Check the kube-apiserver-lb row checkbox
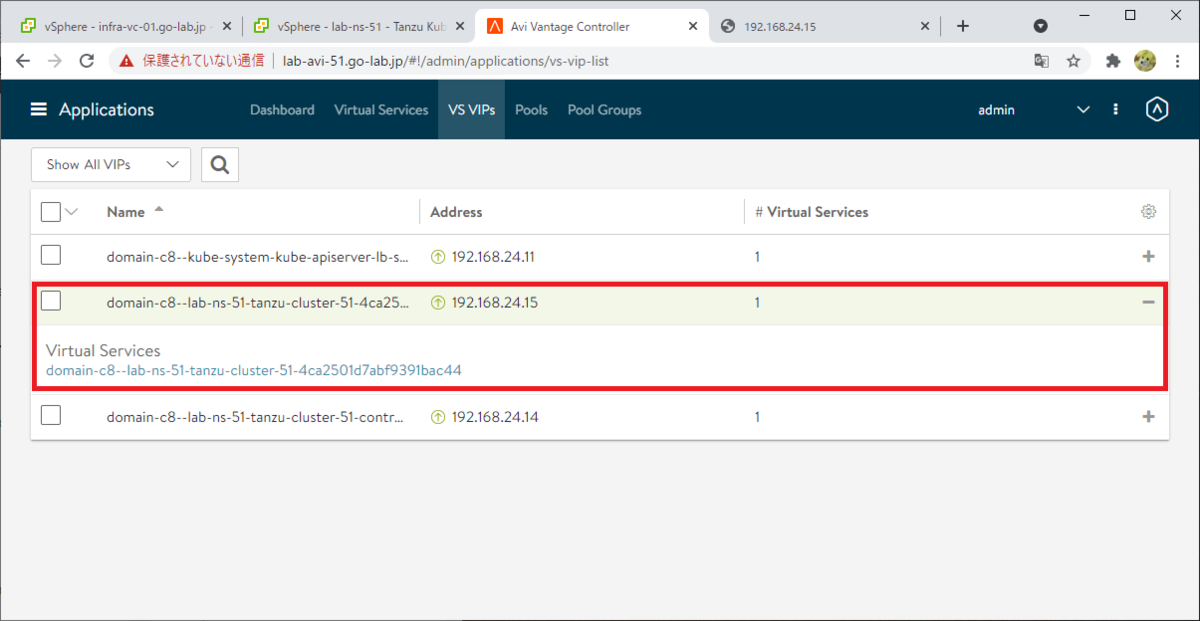 (51, 256)
